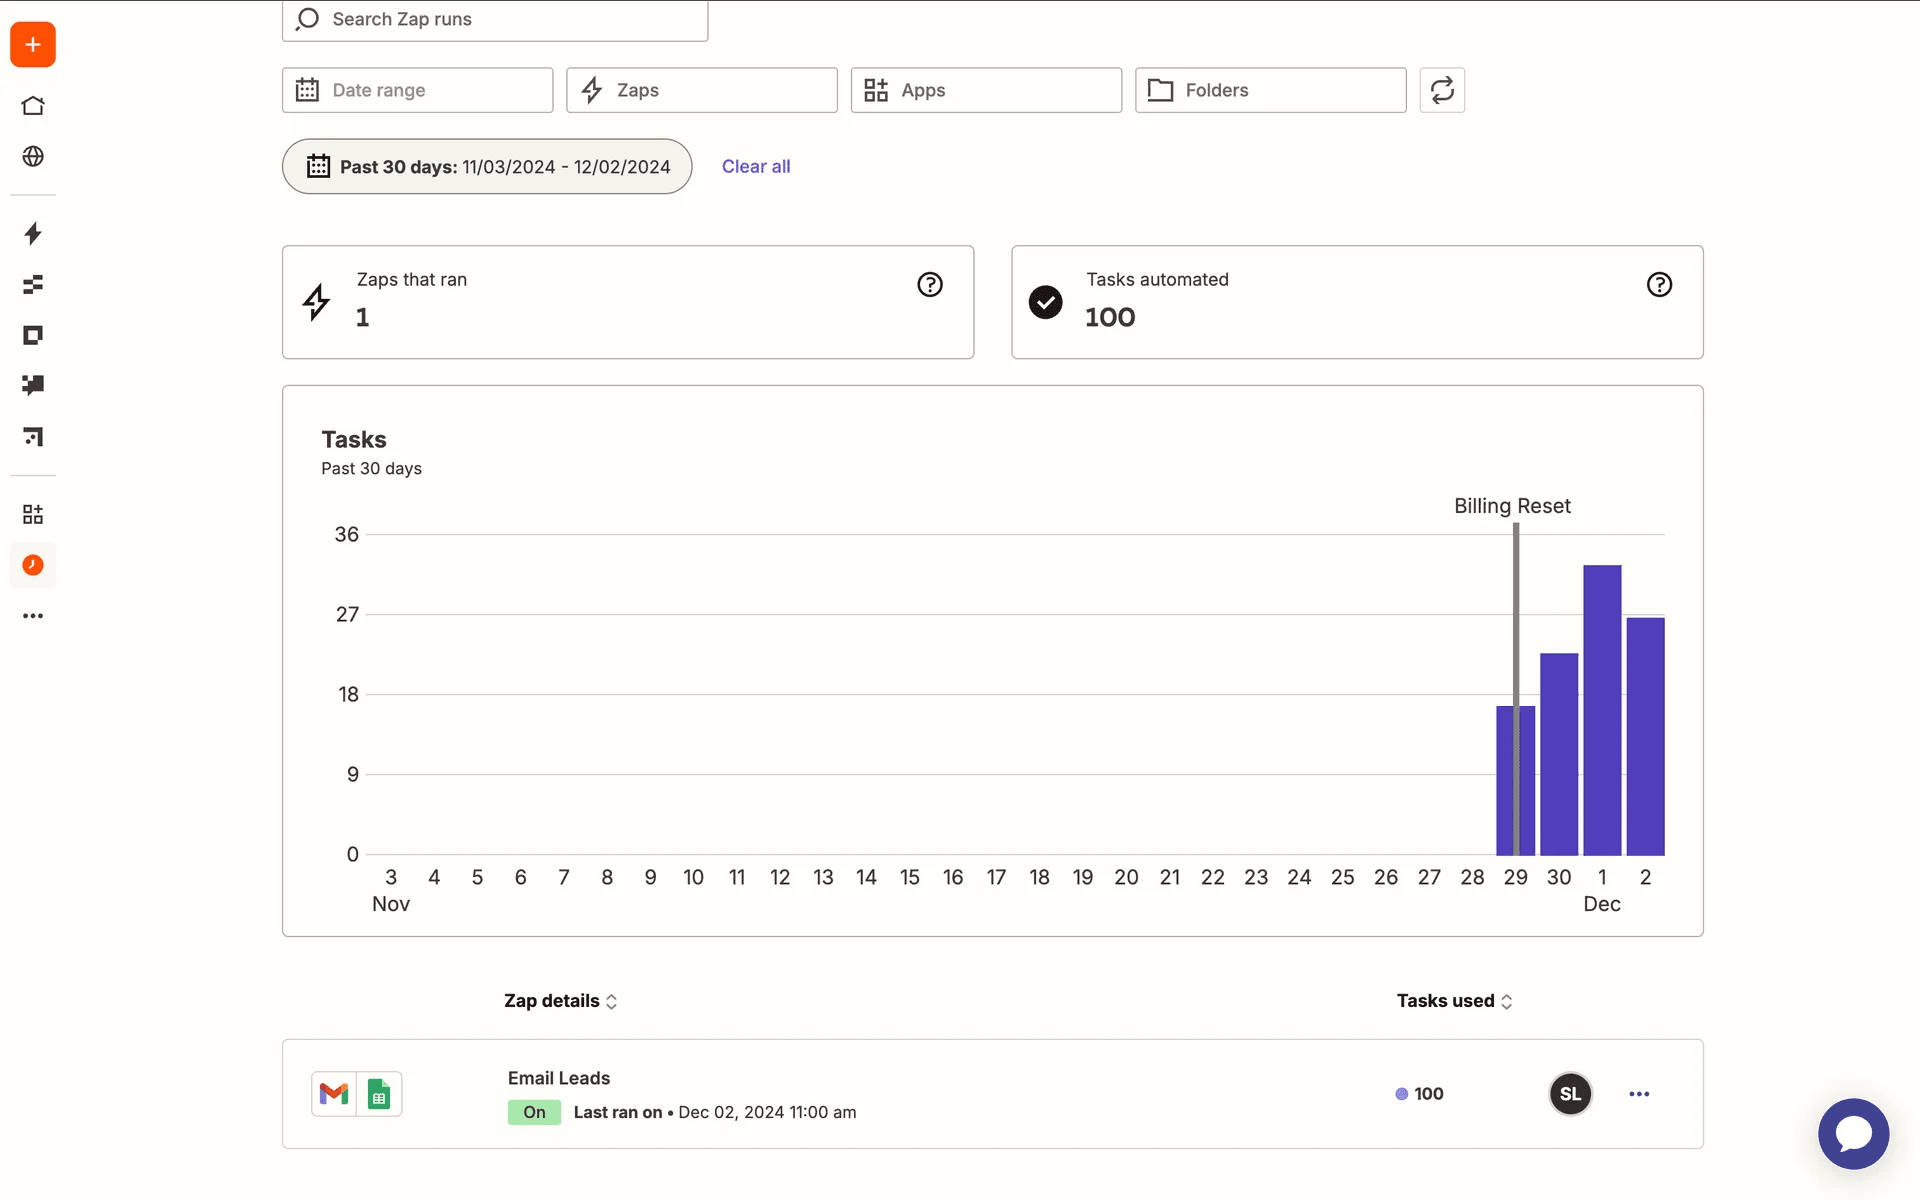Click the orange plus Create button
This screenshot has height=1200, width=1920.
click(33, 45)
